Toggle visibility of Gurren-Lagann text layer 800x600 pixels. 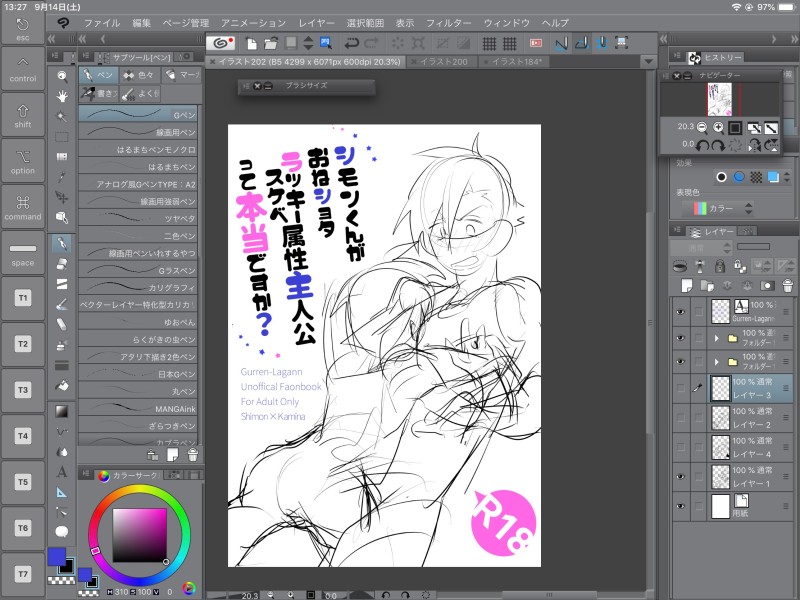[x=681, y=312]
